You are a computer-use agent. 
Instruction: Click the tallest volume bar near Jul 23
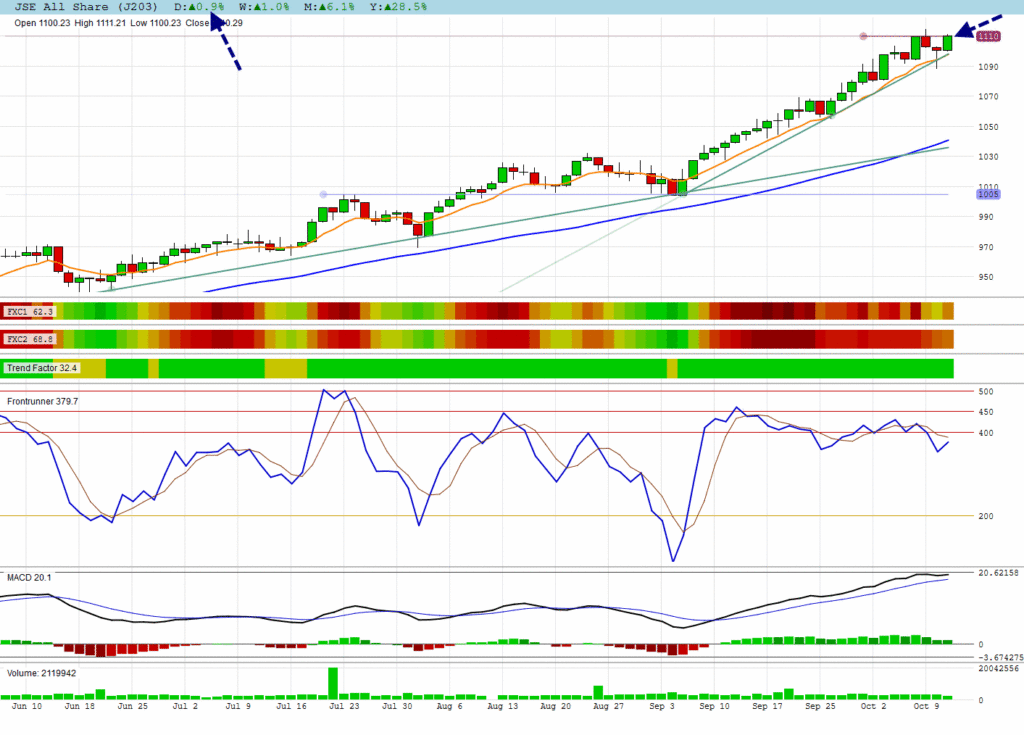pos(333,683)
